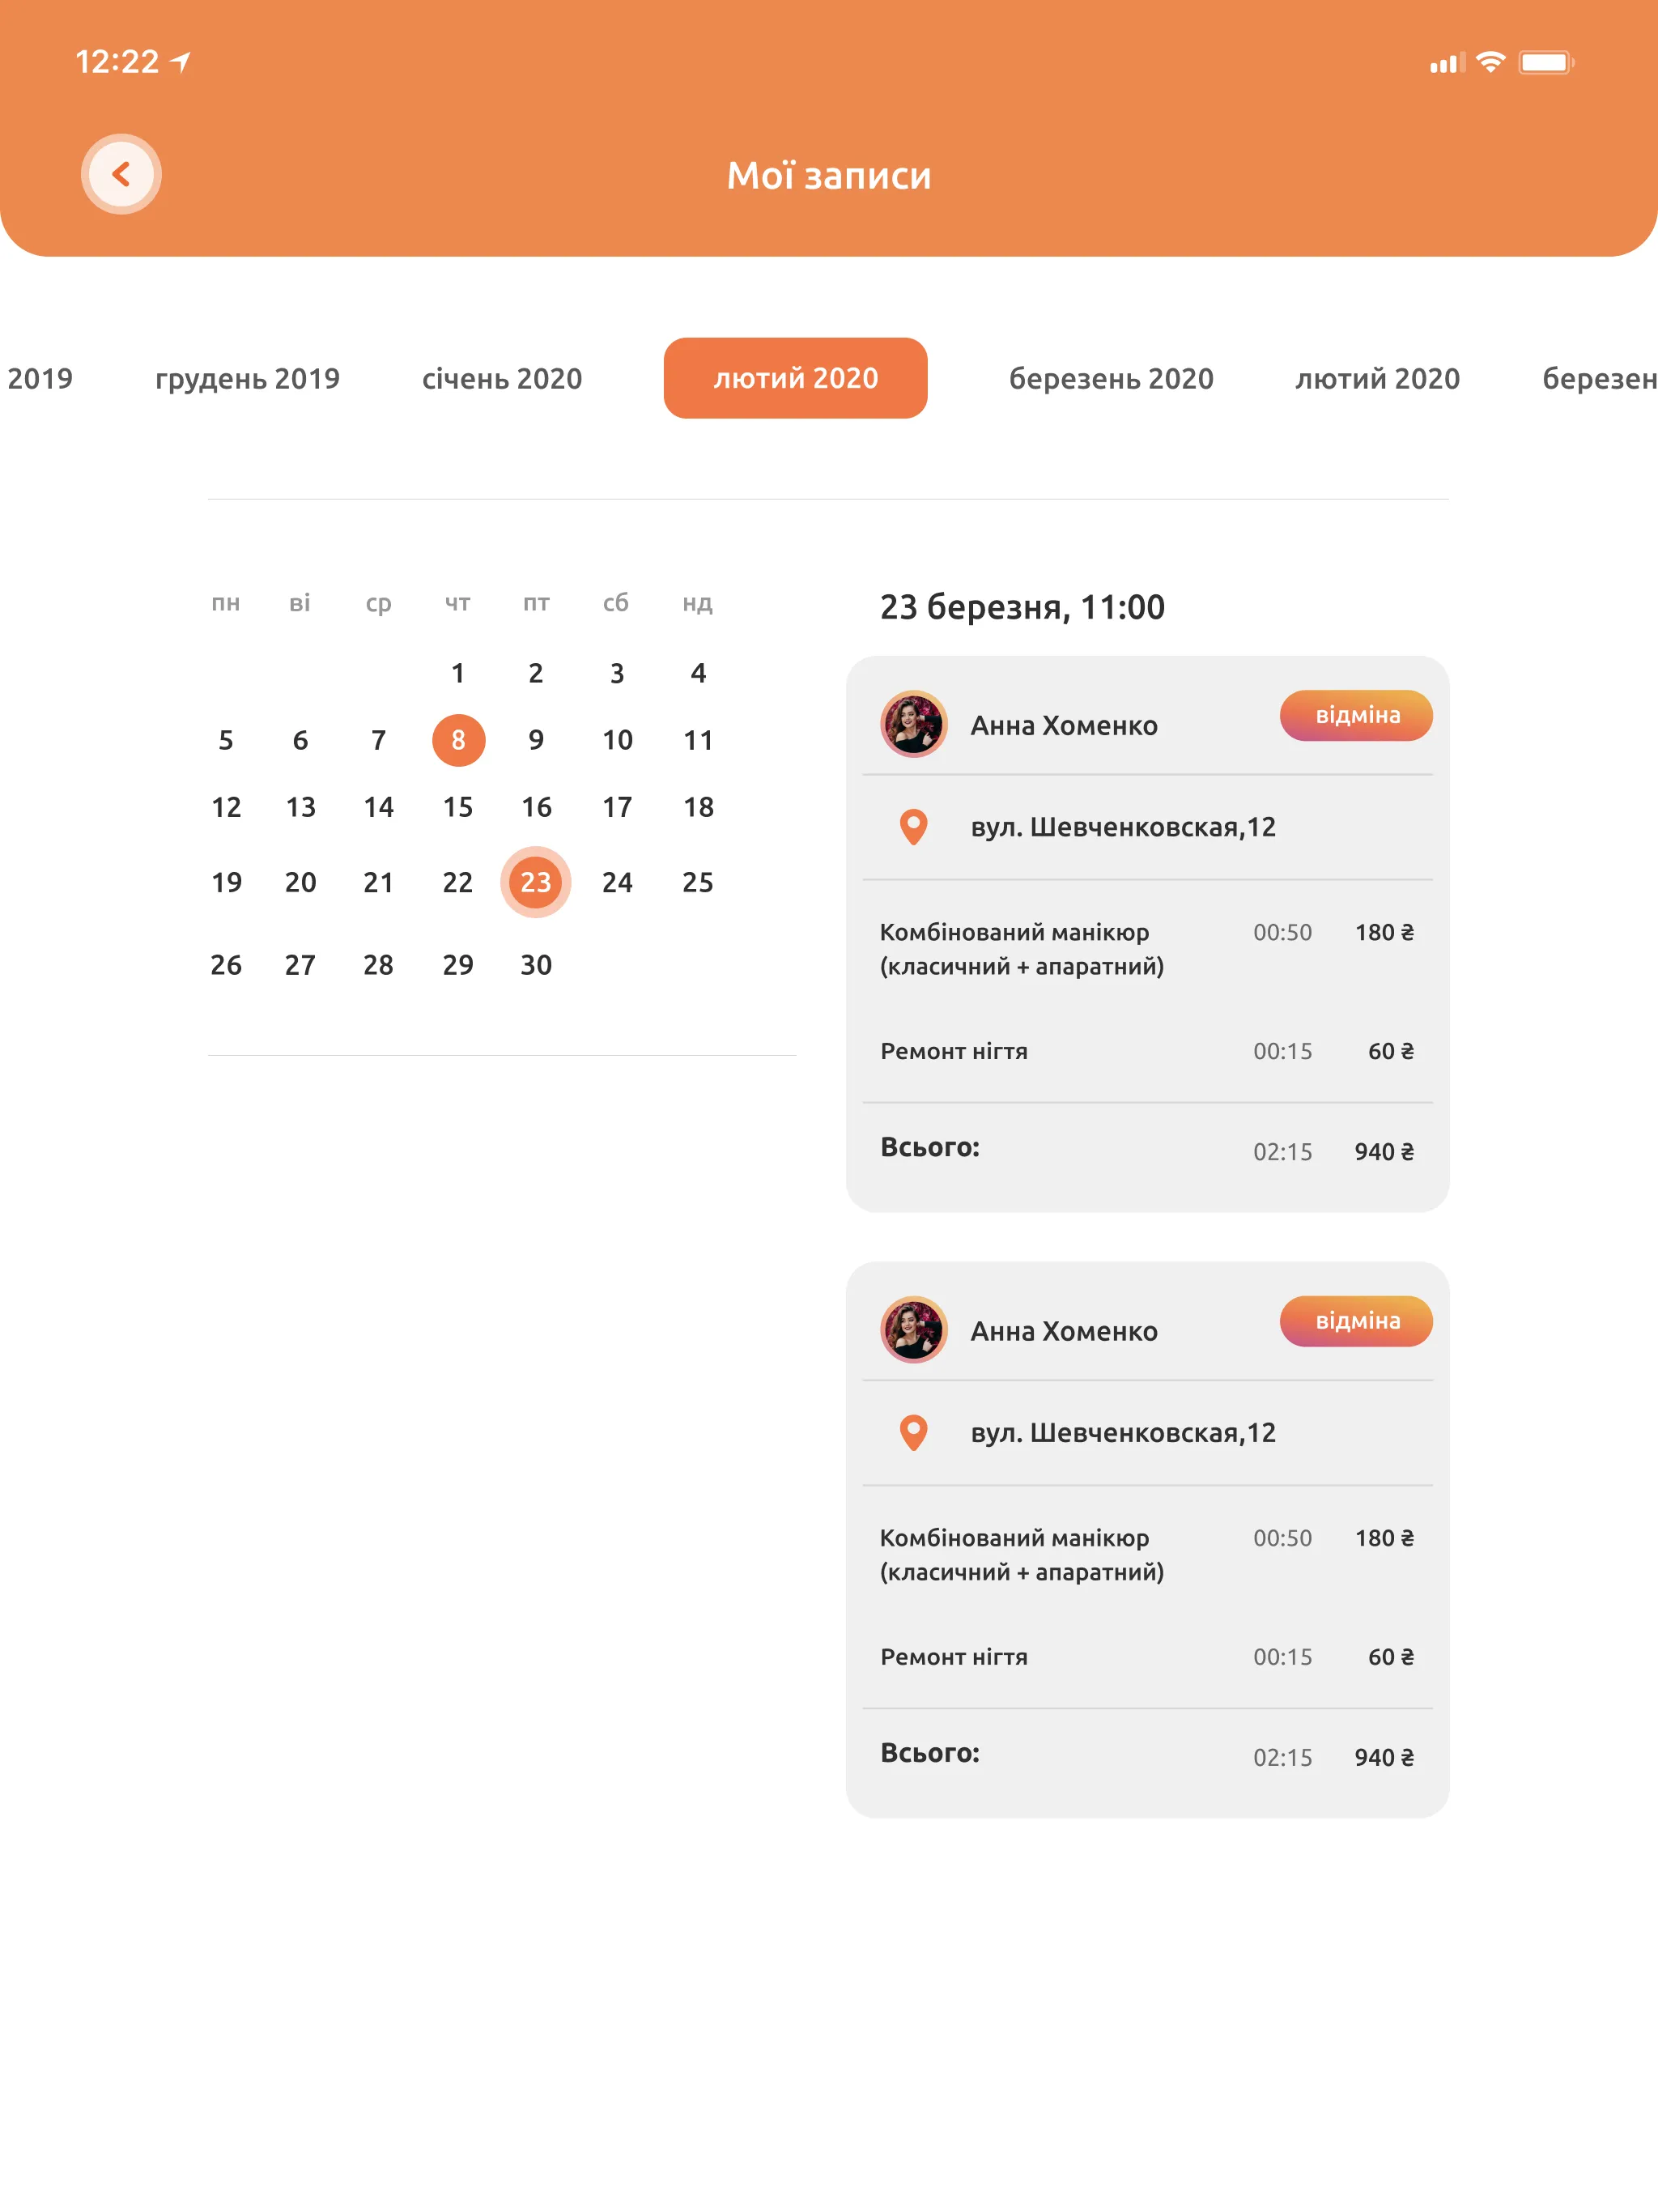Navigate to березень 2020 month
Viewport: 1658px width, 2212px height.
[1107, 378]
